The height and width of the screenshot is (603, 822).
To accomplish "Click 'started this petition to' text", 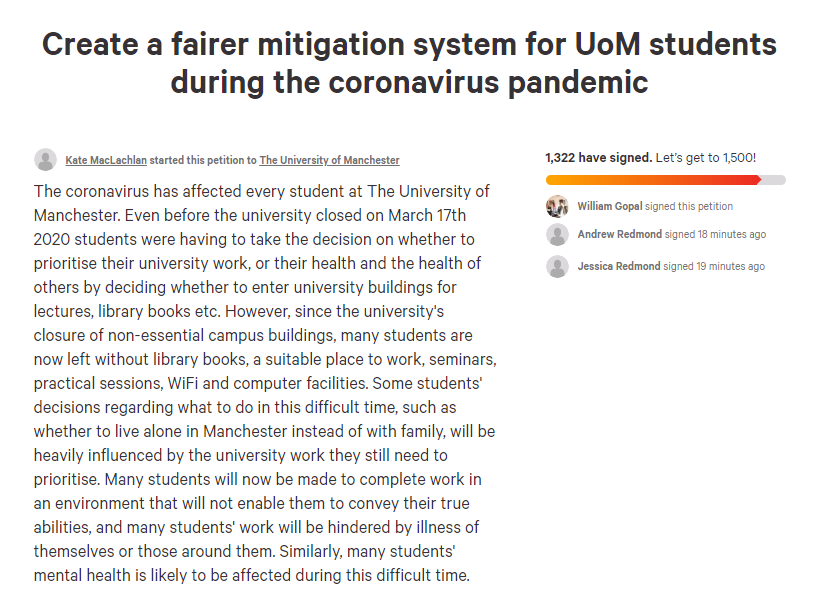I will [203, 160].
